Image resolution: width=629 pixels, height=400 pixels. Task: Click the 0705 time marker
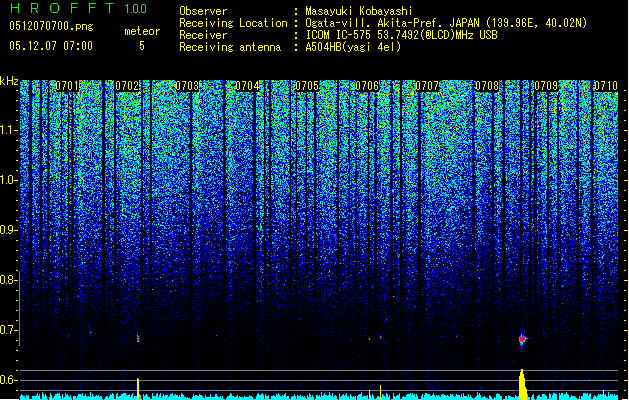307,86
